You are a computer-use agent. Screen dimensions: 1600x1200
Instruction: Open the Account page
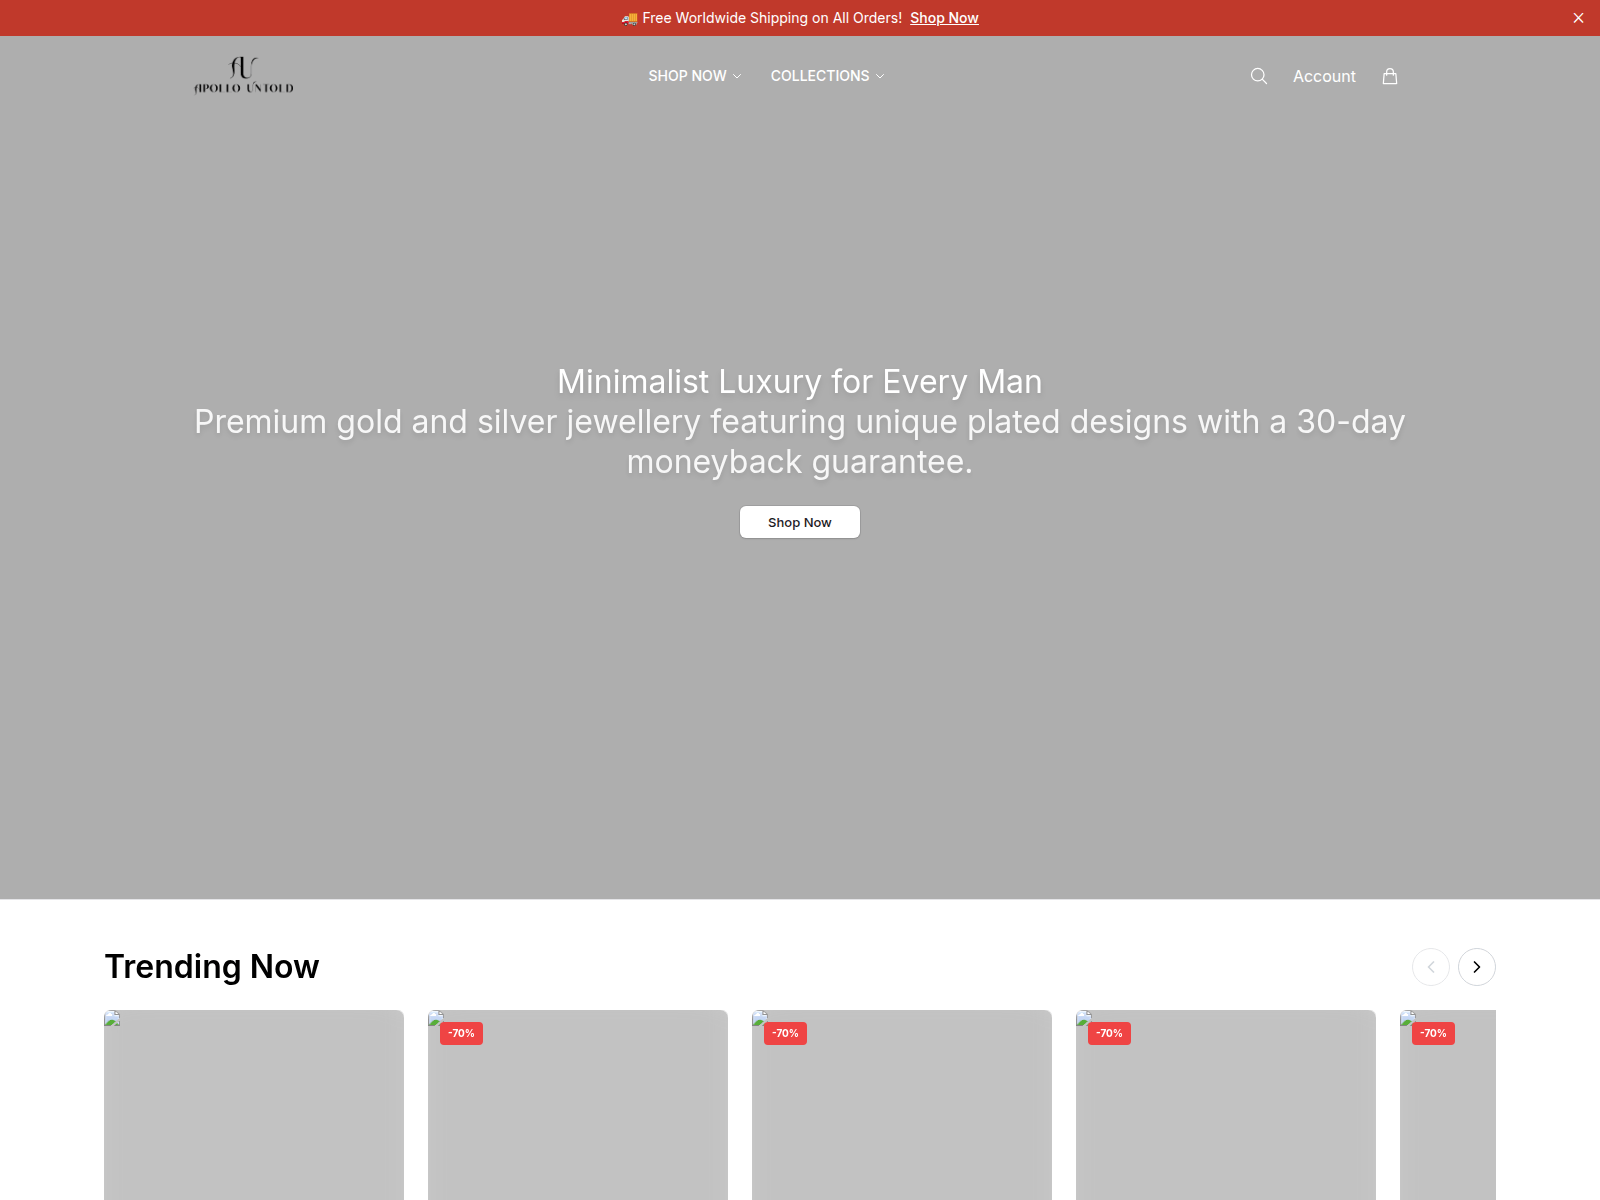1324,76
